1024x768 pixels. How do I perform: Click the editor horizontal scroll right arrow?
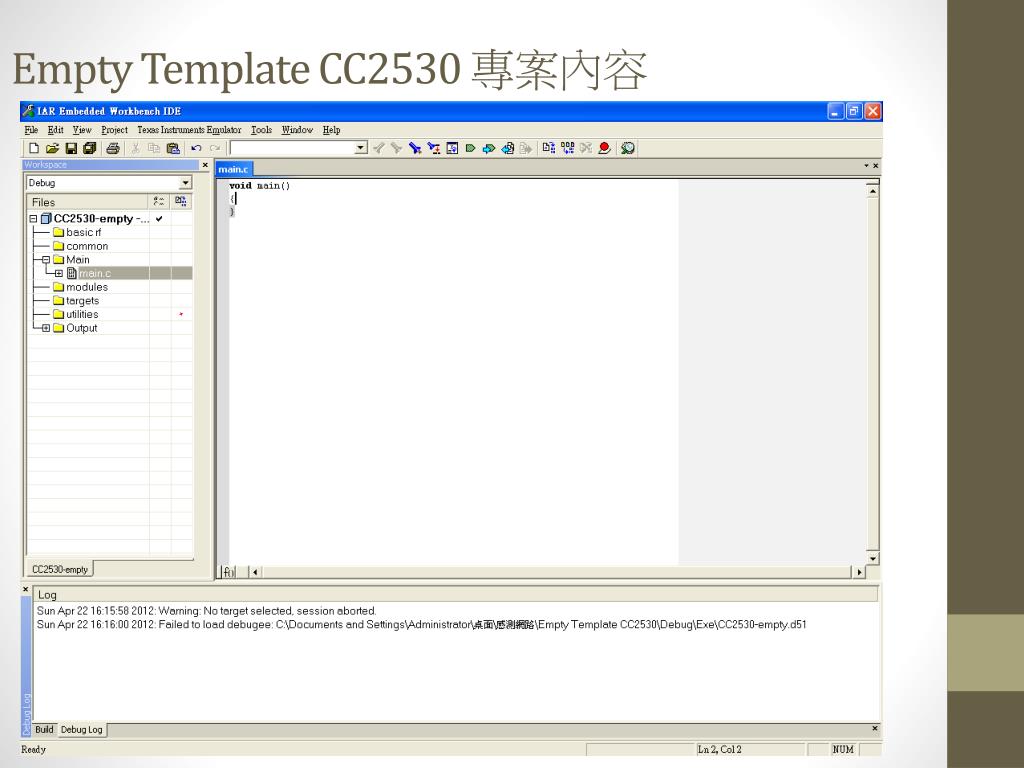(x=859, y=572)
